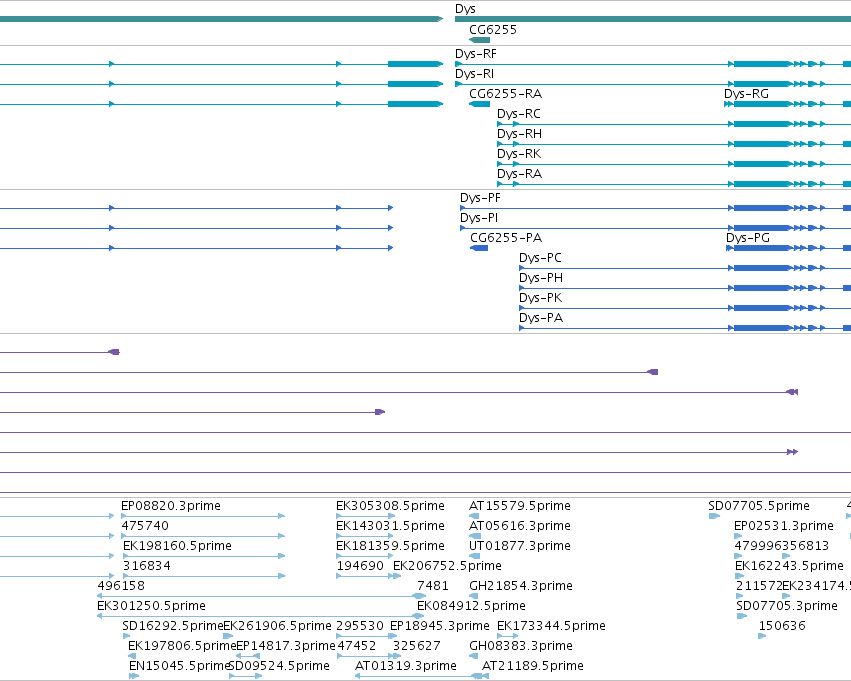The width and height of the screenshot is (851, 681).
Task: Click the SD09524.5prime EST label
Action: 280,667
